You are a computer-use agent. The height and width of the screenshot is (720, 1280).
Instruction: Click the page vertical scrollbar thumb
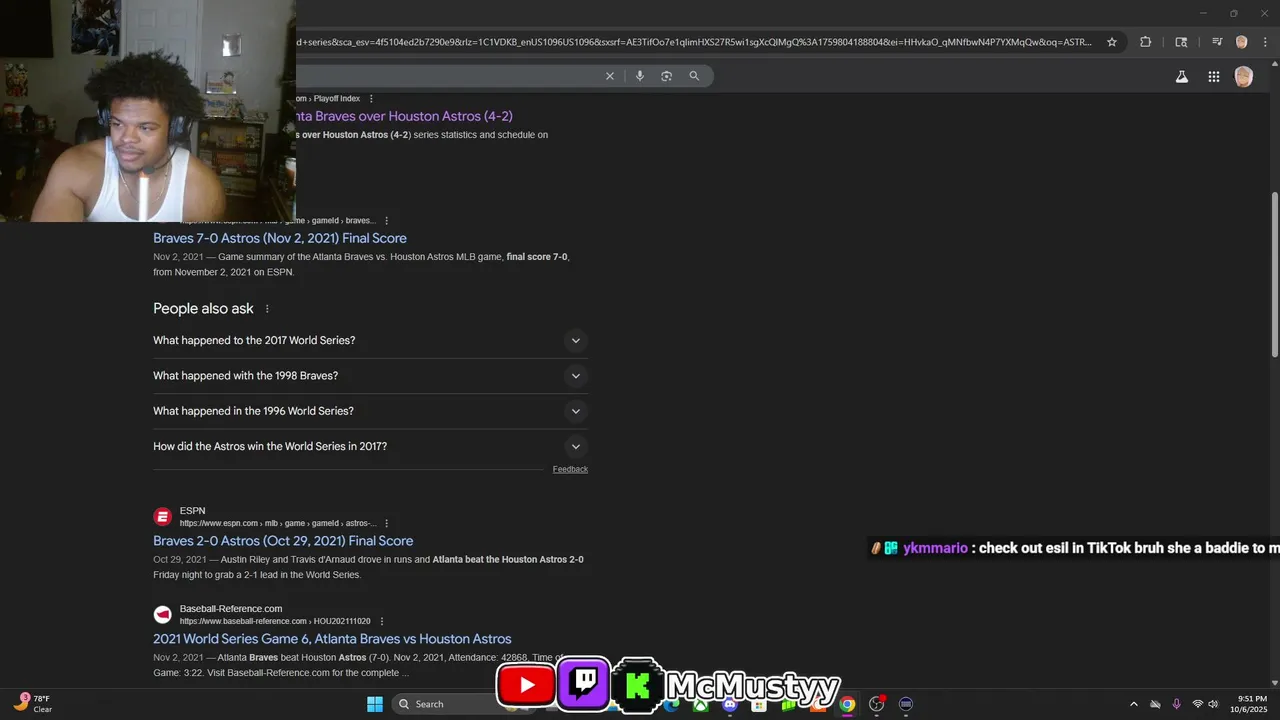point(1274,274)
